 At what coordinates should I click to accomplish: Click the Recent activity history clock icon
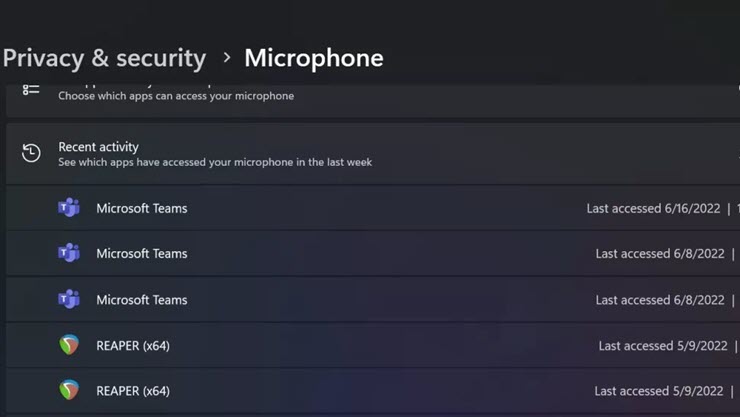[x=31, y=153]
